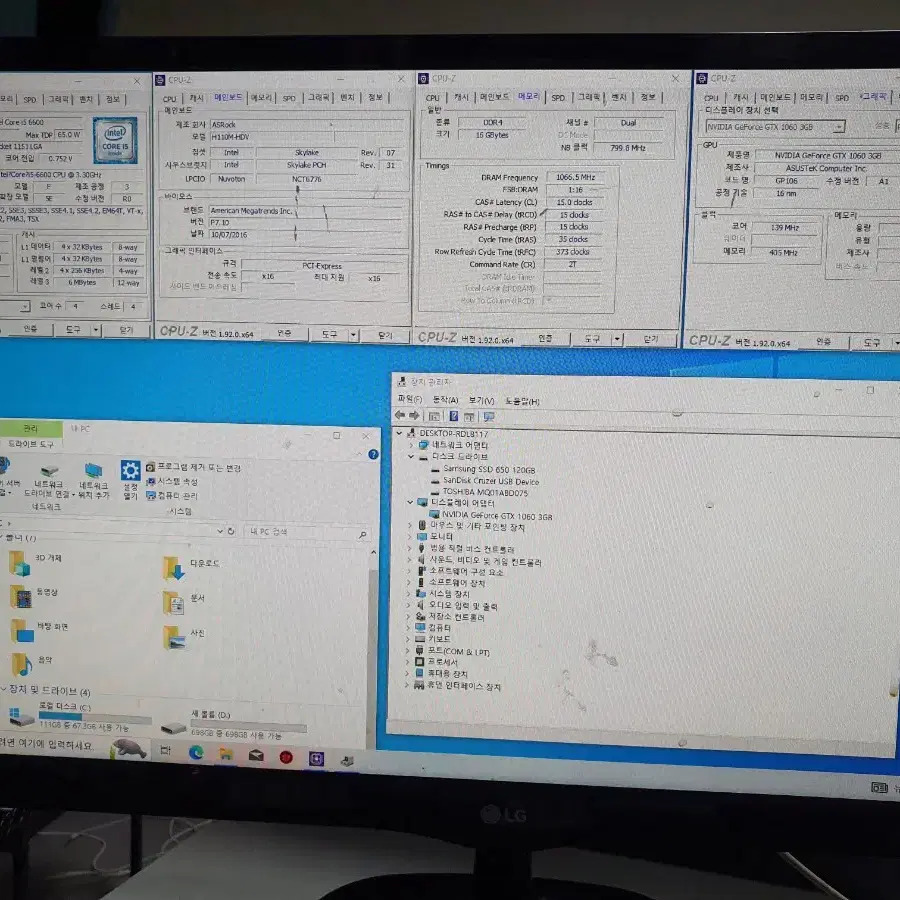The width and height of the screenshot is (900, 900).
Task: Open the 보기(V) menu in Device Manager
Action: pos(481,400)
